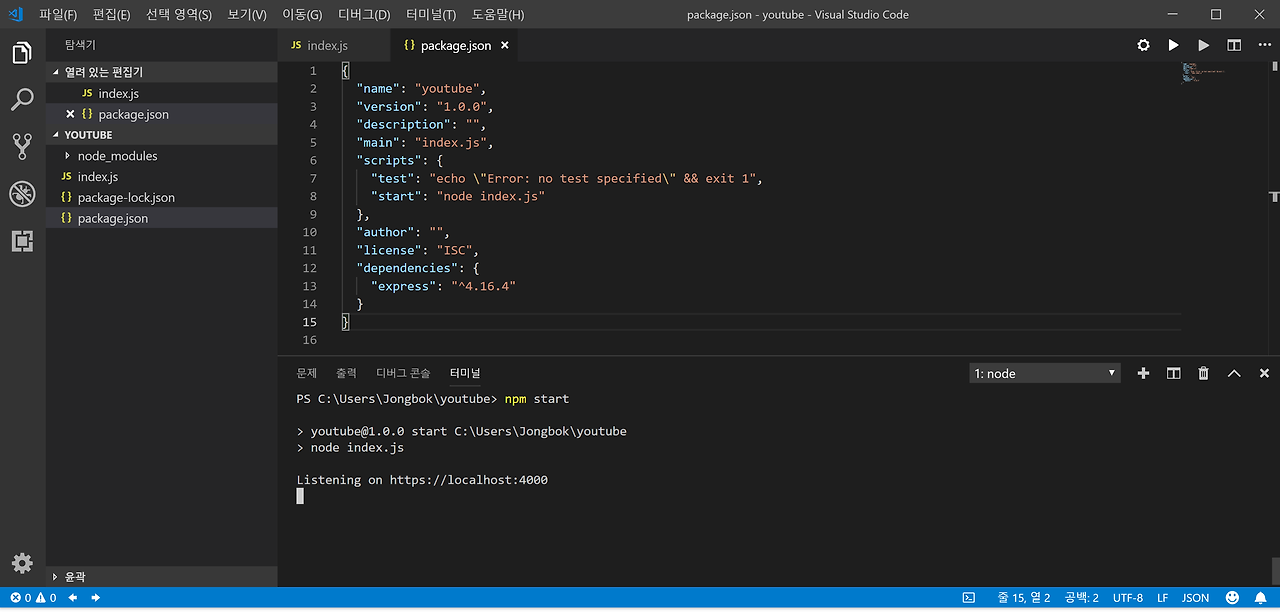This screenshot has height=612, width=1280.
Task: Open the 이동(G) menu
Action: click(x=302, y=15)
